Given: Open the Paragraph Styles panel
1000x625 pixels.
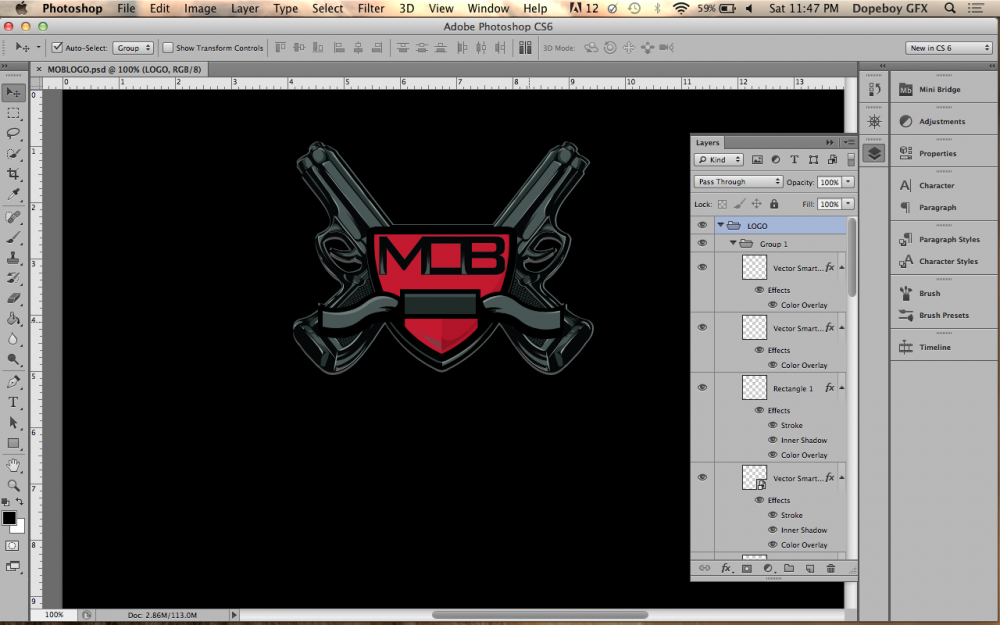Looking at the screenshot, I should [x=948, y=240].
